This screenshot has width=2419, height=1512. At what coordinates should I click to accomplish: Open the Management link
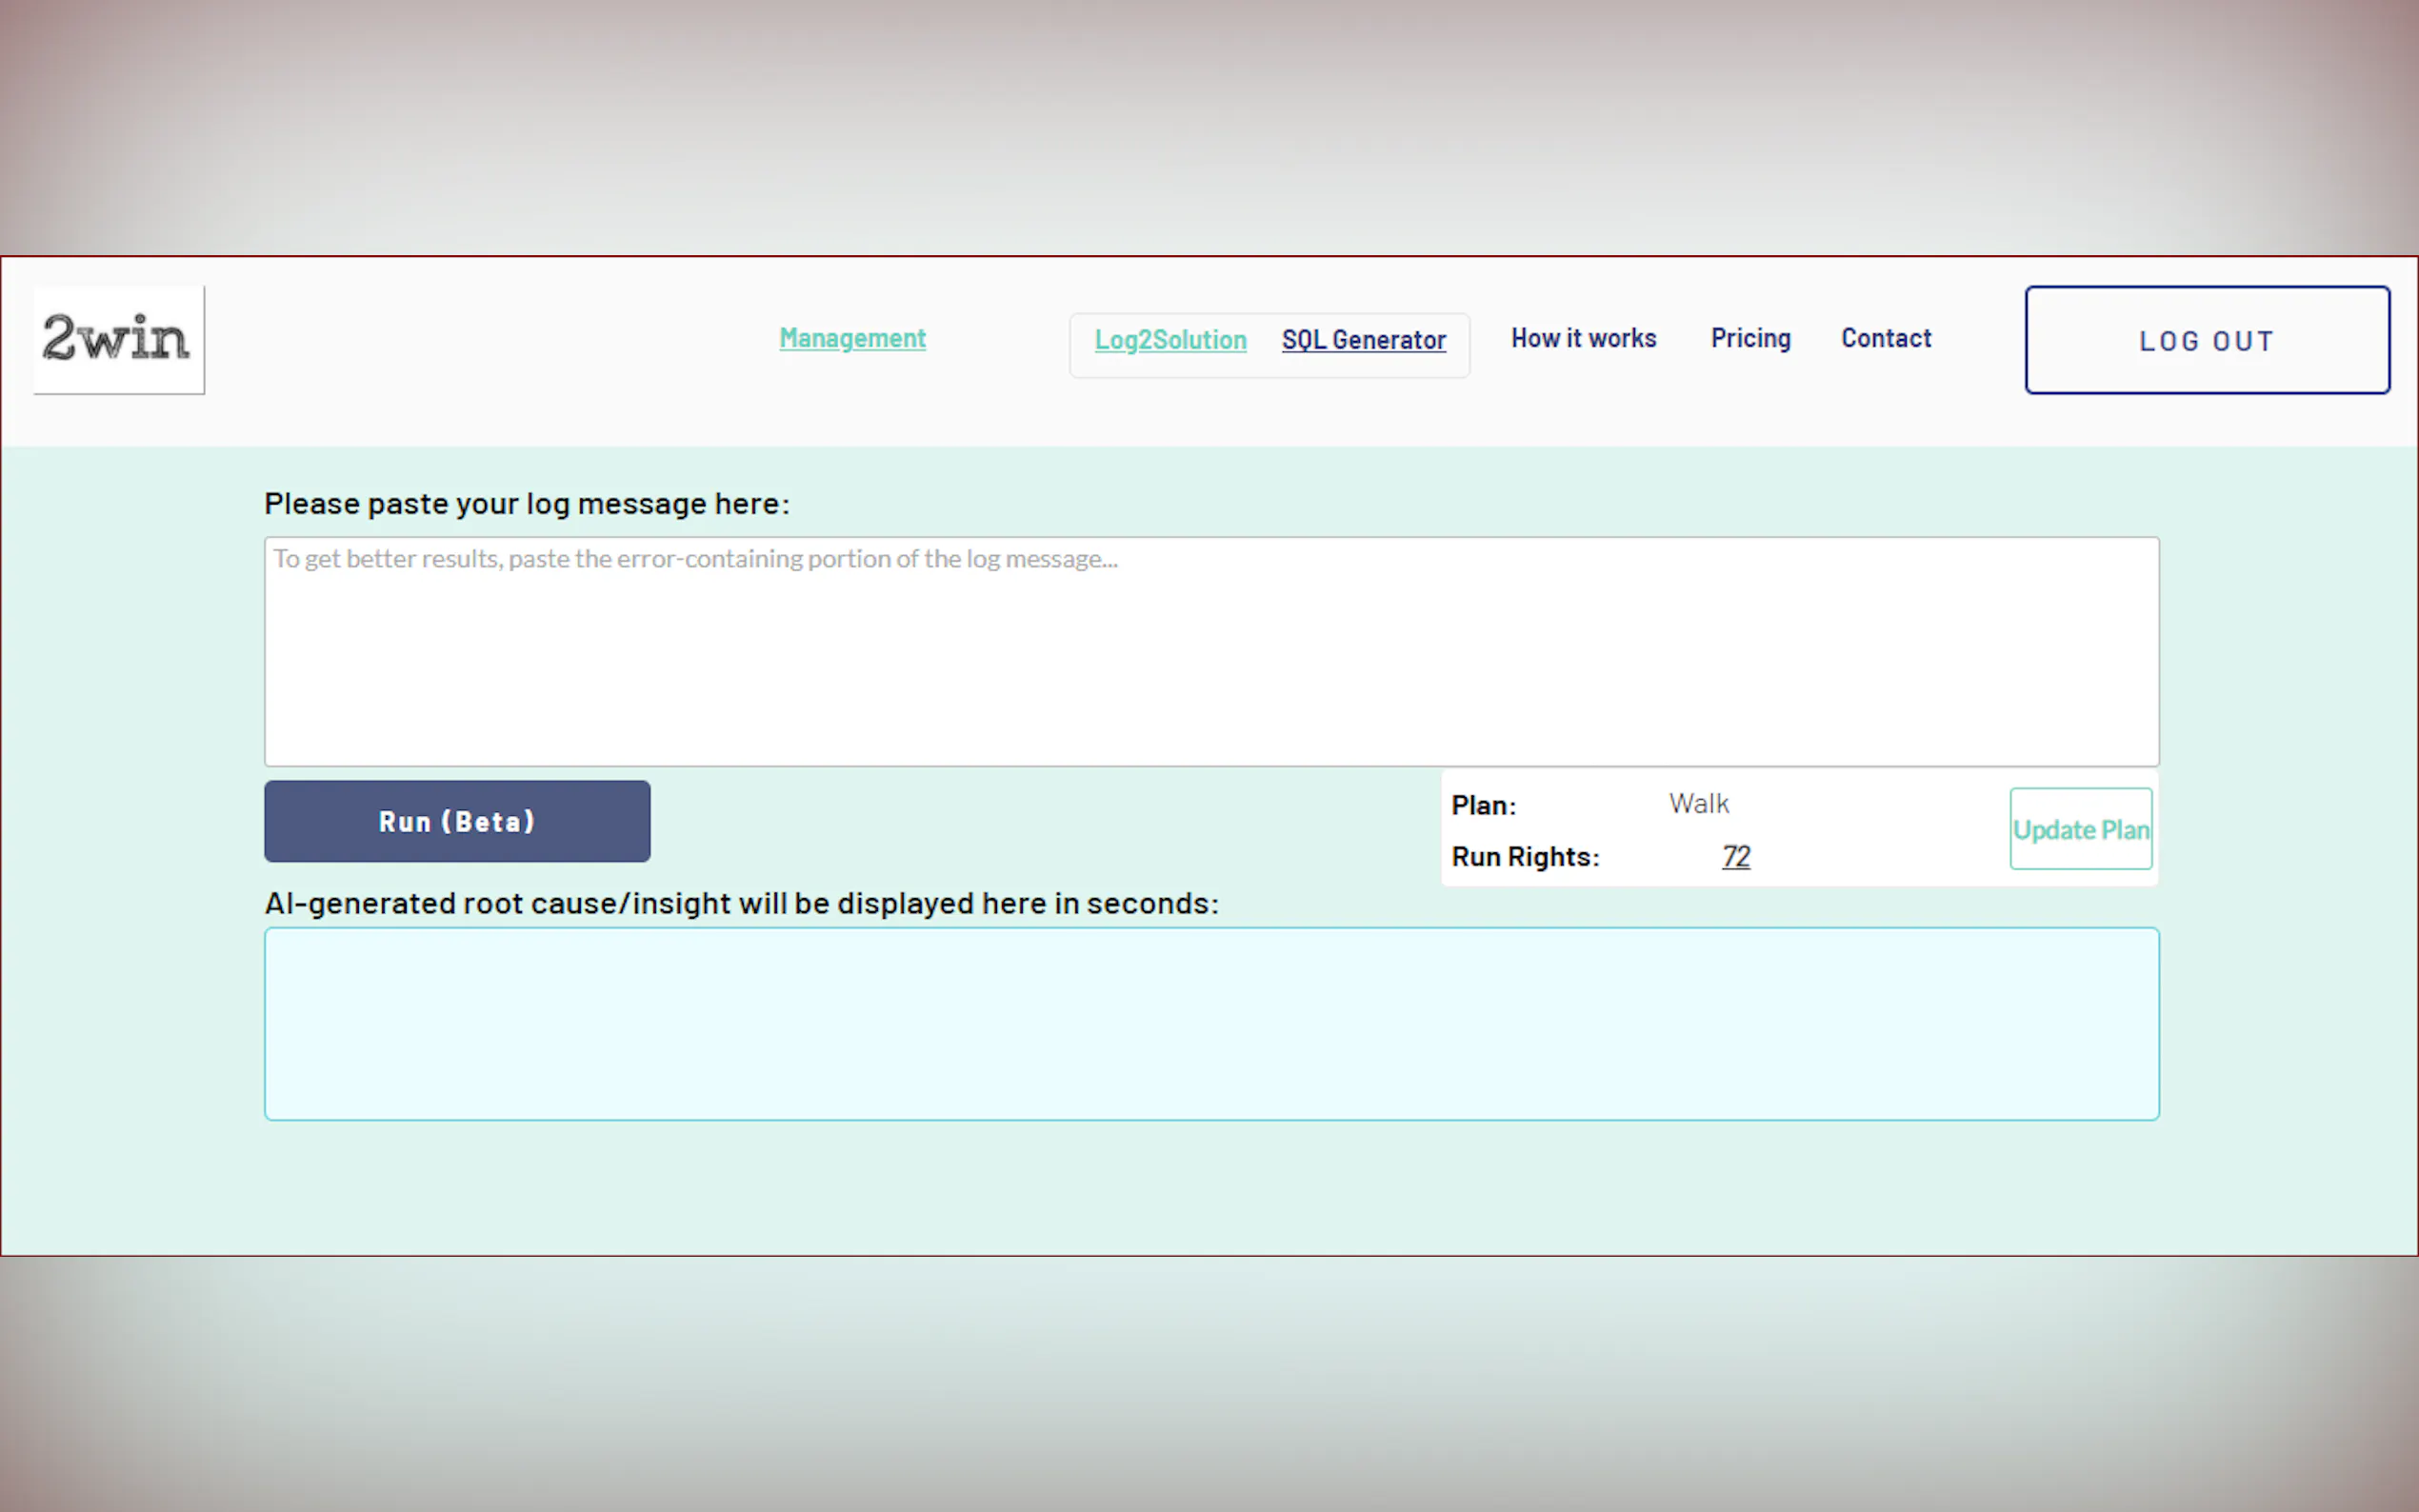(852, 339)
